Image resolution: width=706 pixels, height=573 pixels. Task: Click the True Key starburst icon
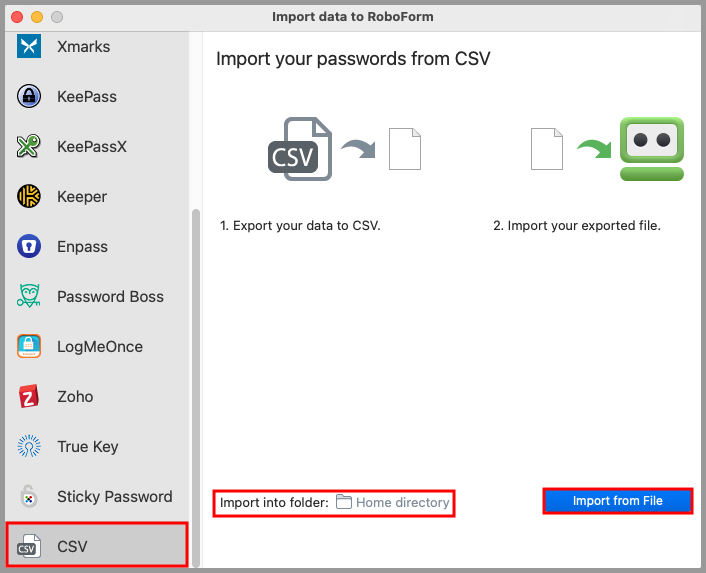(x=29, y=446)
